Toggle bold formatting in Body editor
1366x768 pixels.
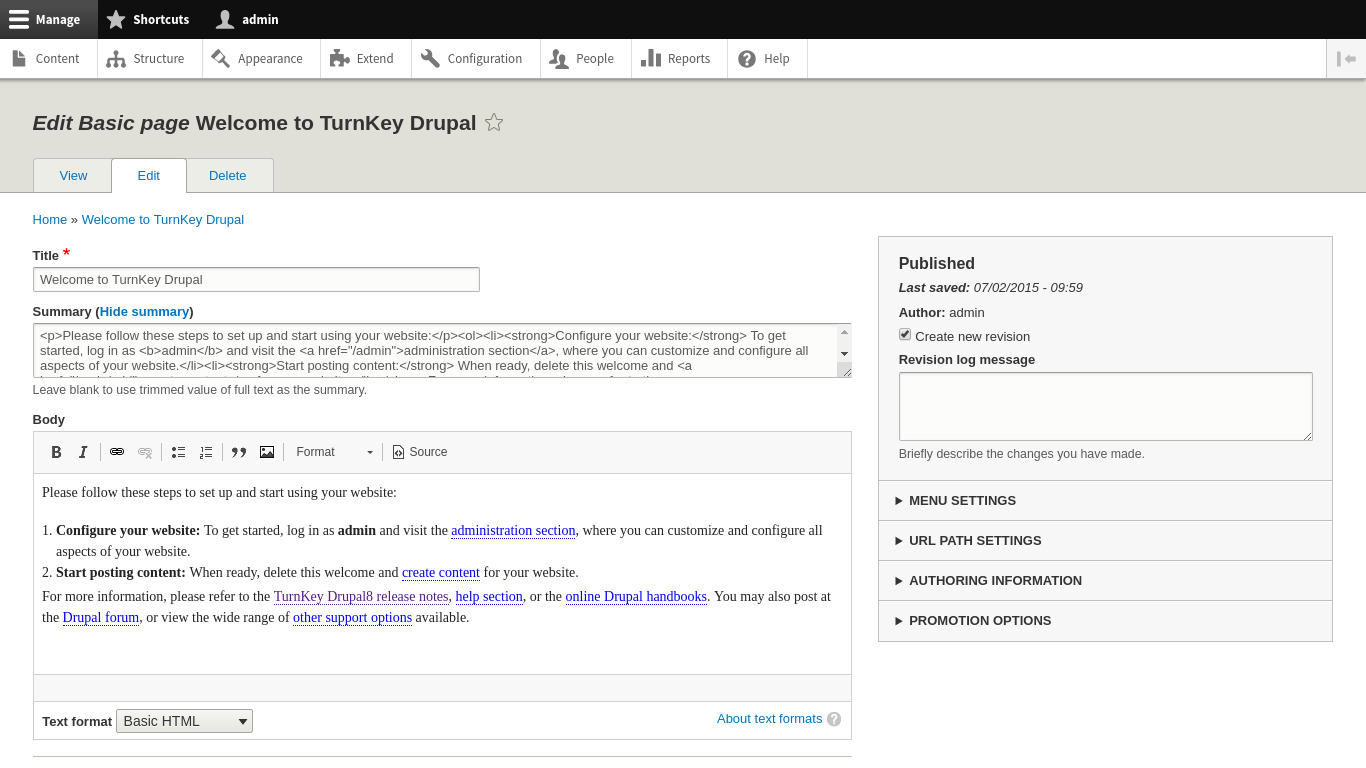coord(57,452)
